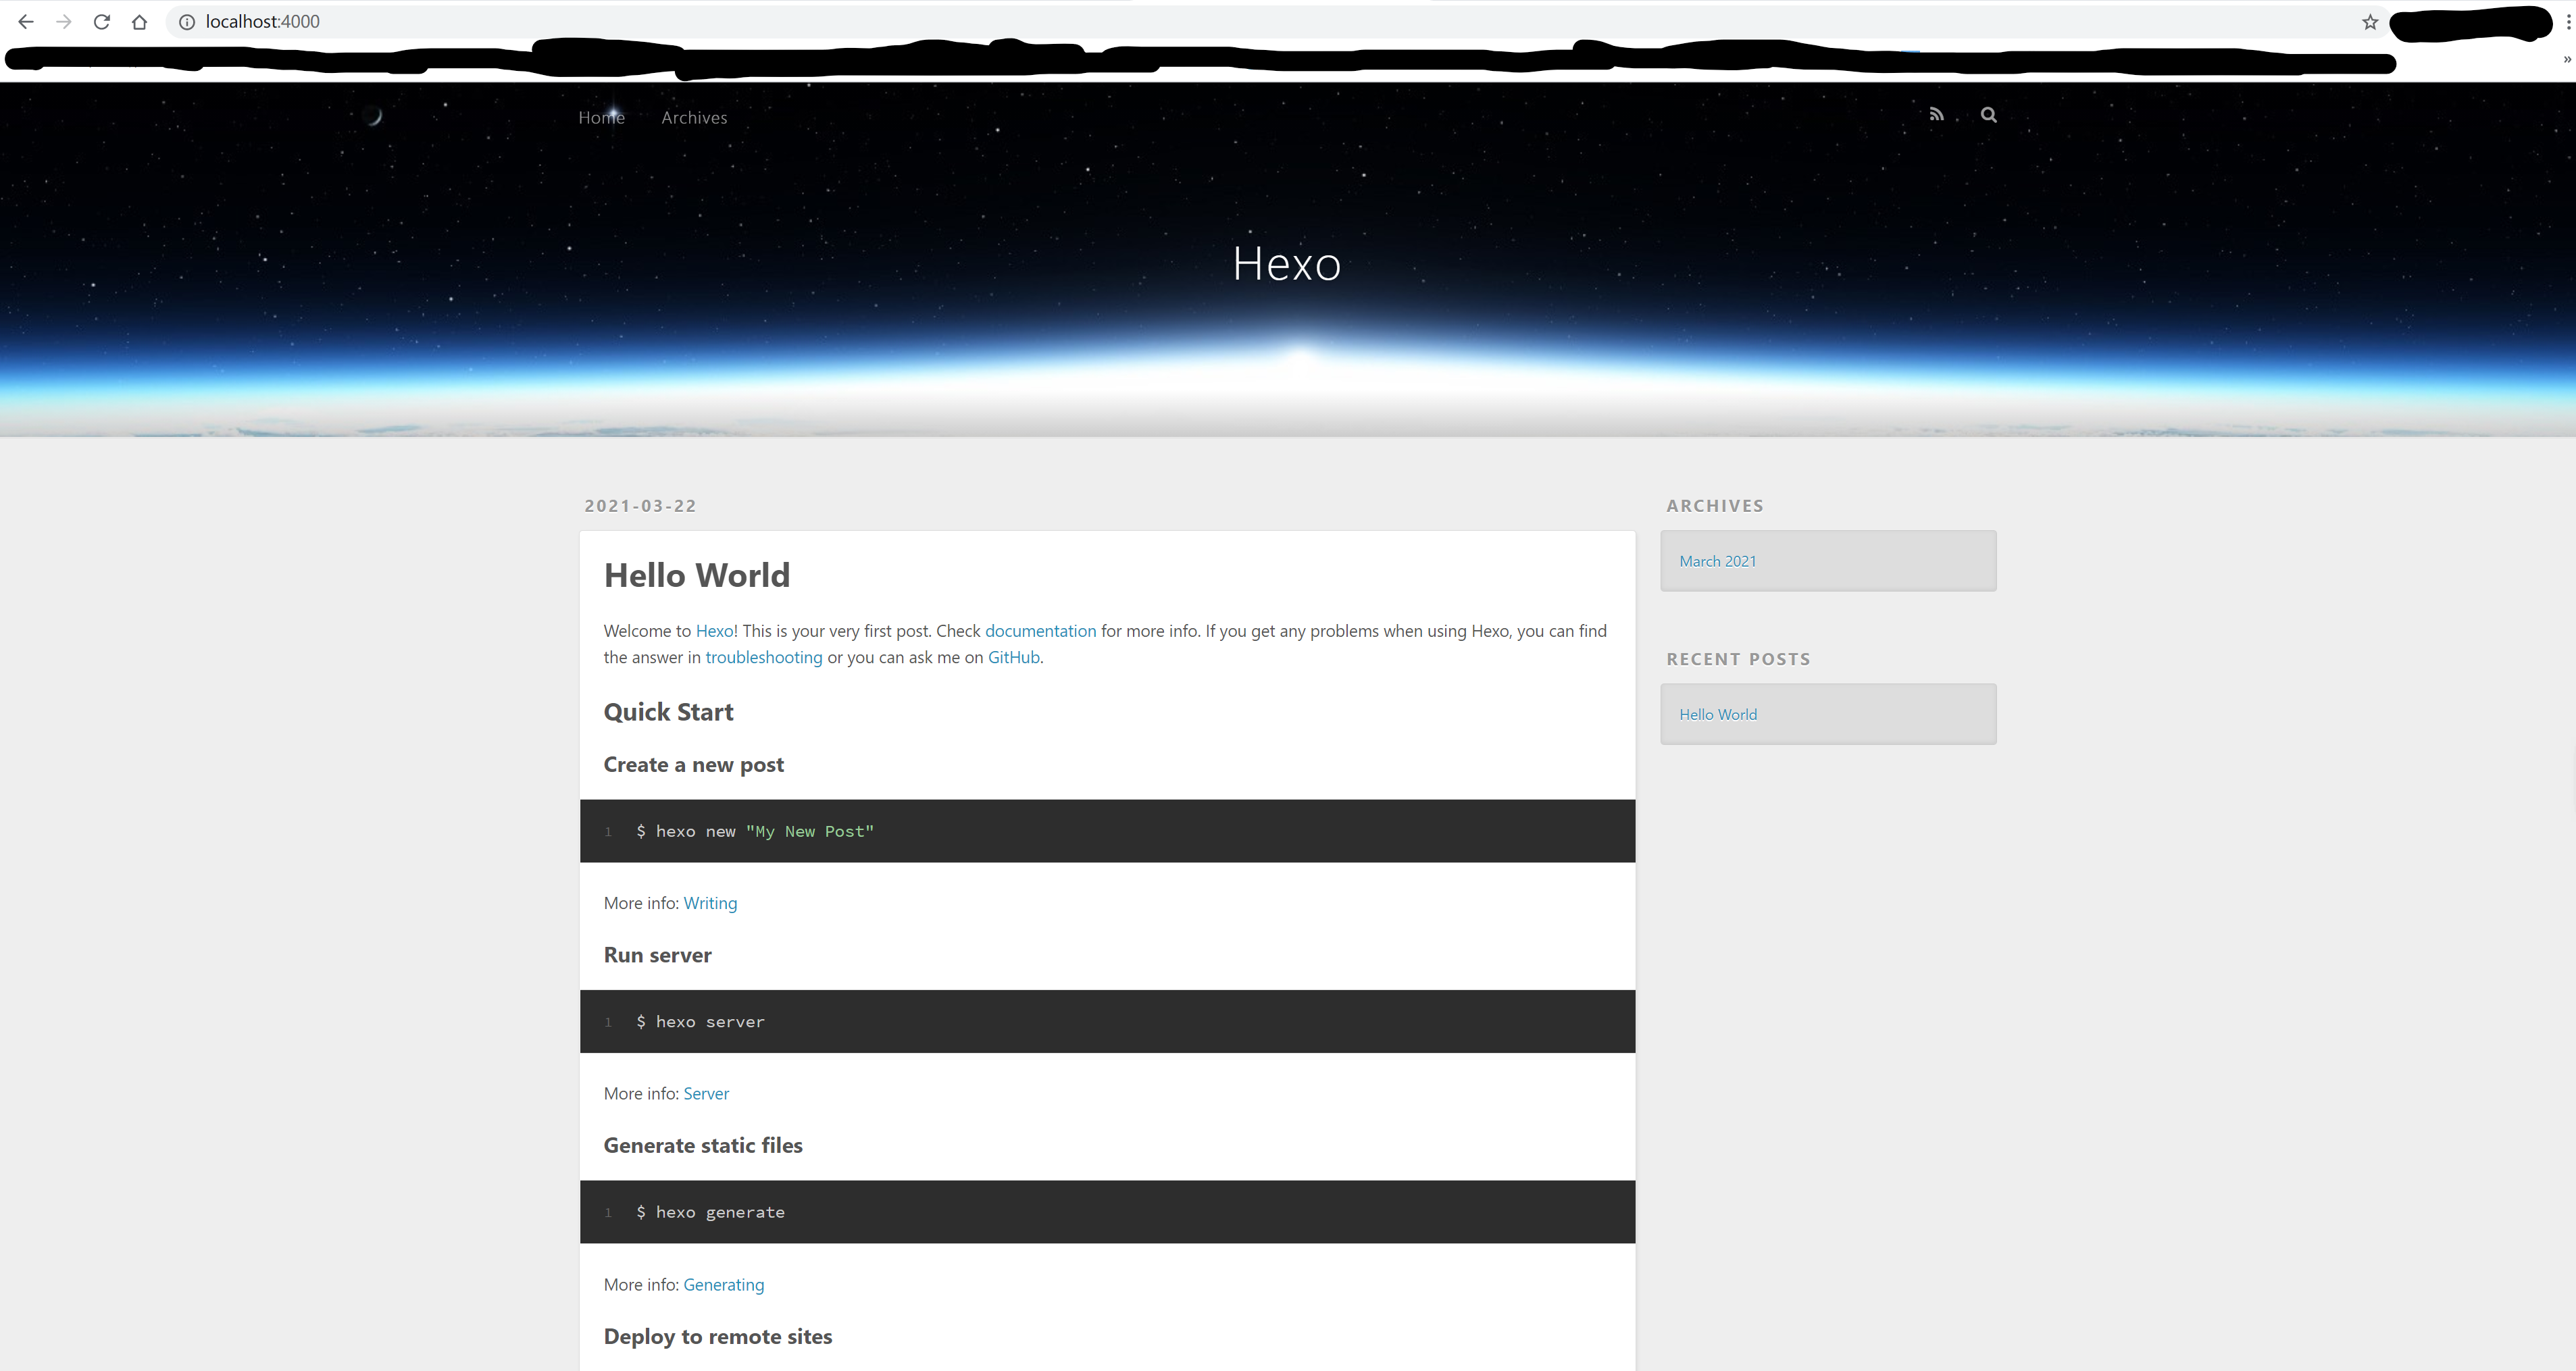The width and height of the screenshot is (2576, 1371).
Task: Click the Home navigation menu item
Action: tap(601, 118)
